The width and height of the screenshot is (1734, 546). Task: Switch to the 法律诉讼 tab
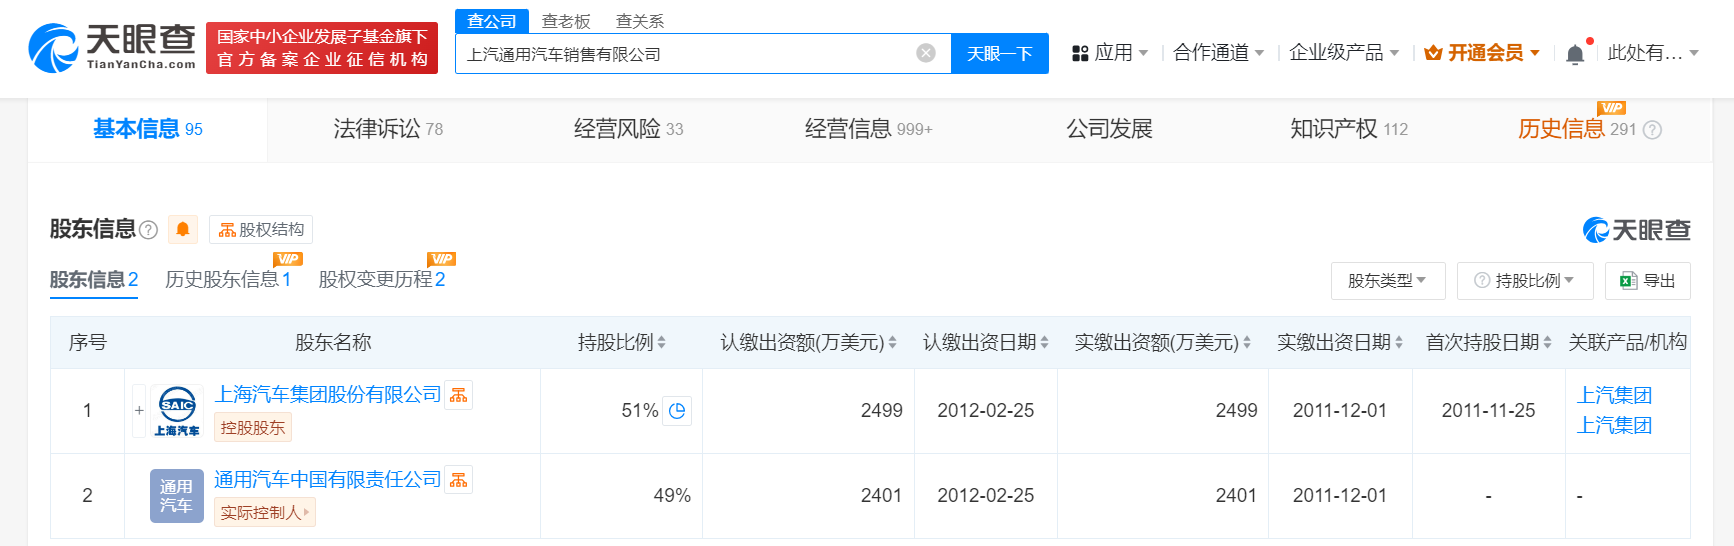[x=388, y=129]
